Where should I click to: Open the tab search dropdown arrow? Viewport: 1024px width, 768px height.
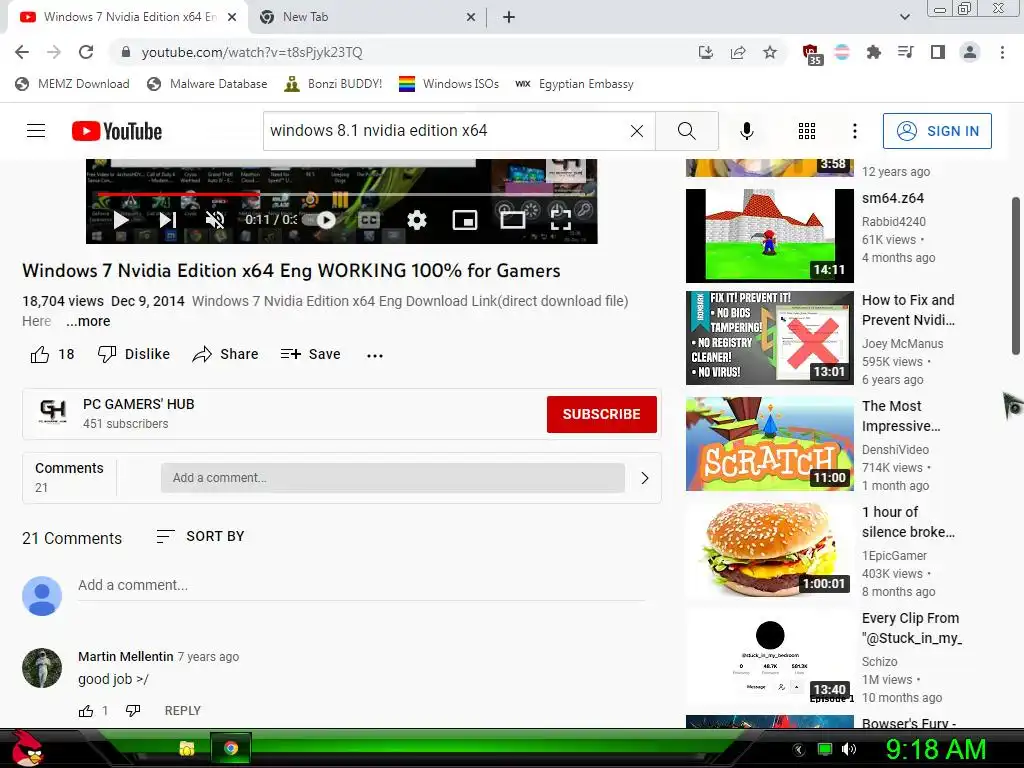pos(904,18)
